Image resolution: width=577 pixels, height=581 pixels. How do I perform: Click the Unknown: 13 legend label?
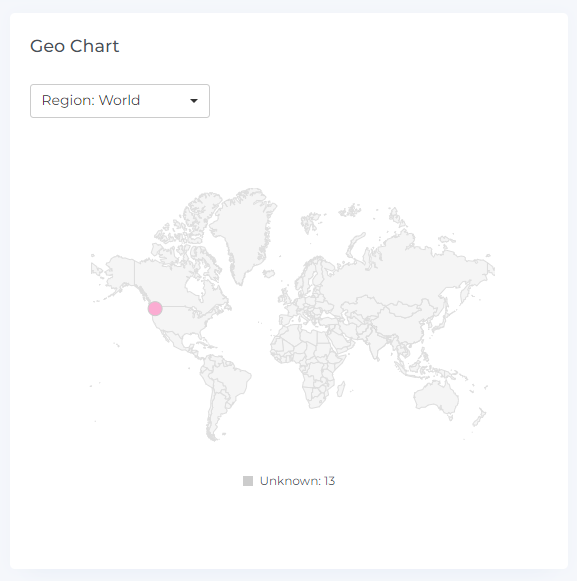[x=297, y=481]
